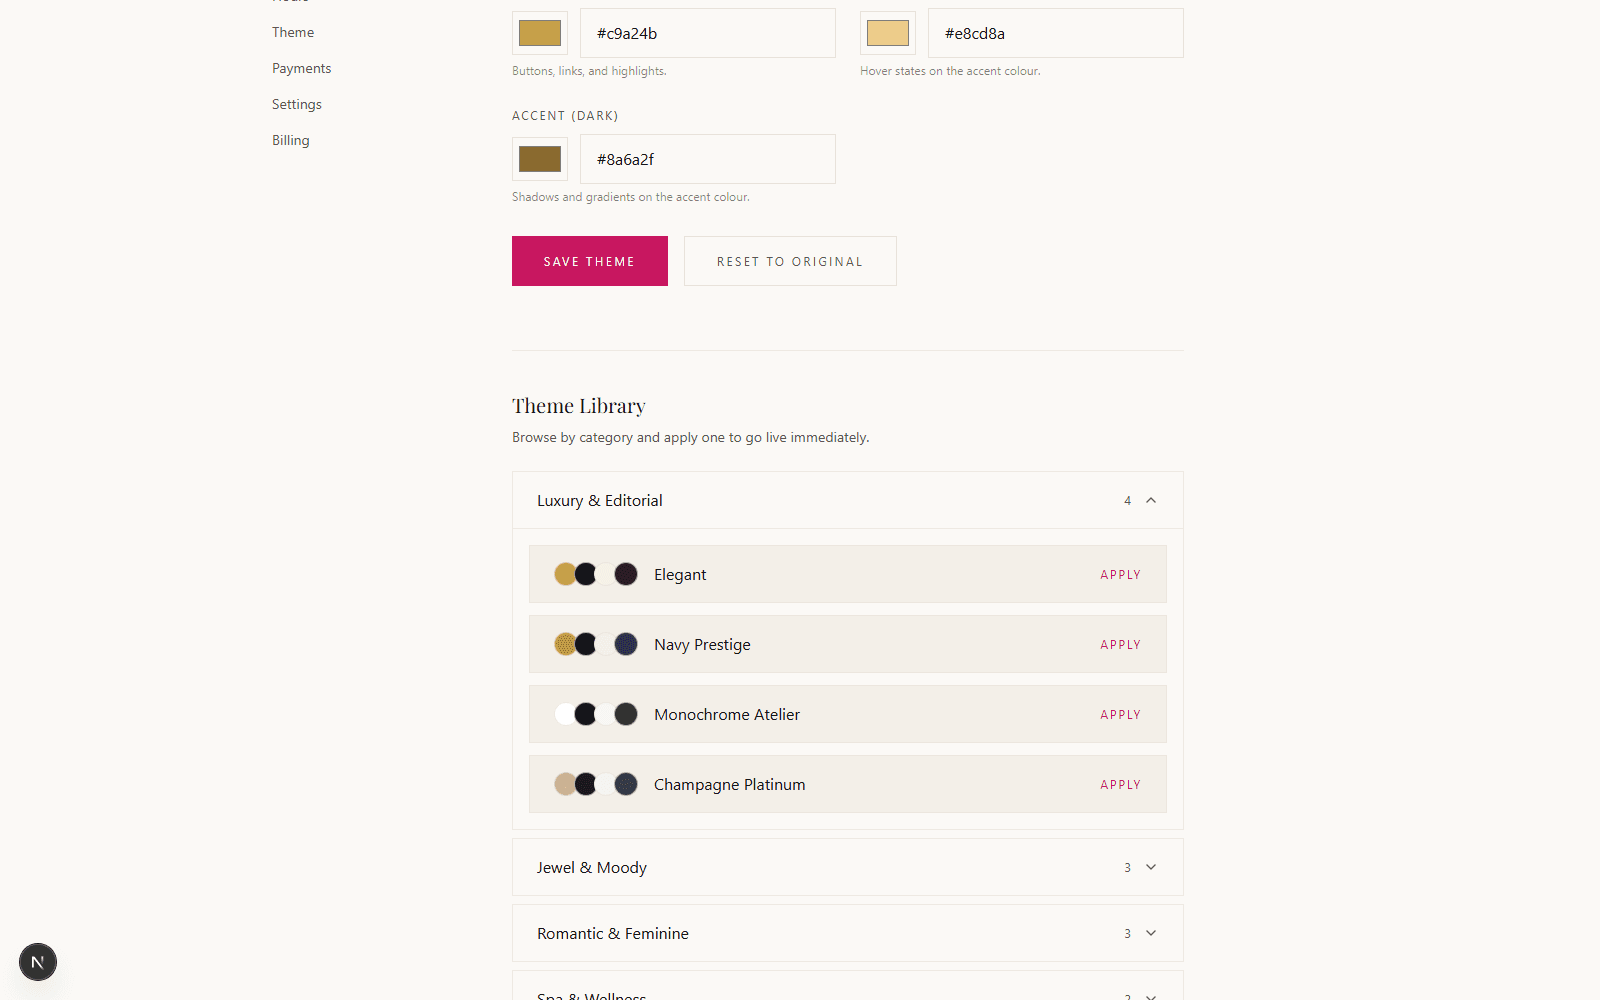Screen dimensions: 1600x1000
Task: Open the Theme sidebar page
Action: (x=293, y=32)
